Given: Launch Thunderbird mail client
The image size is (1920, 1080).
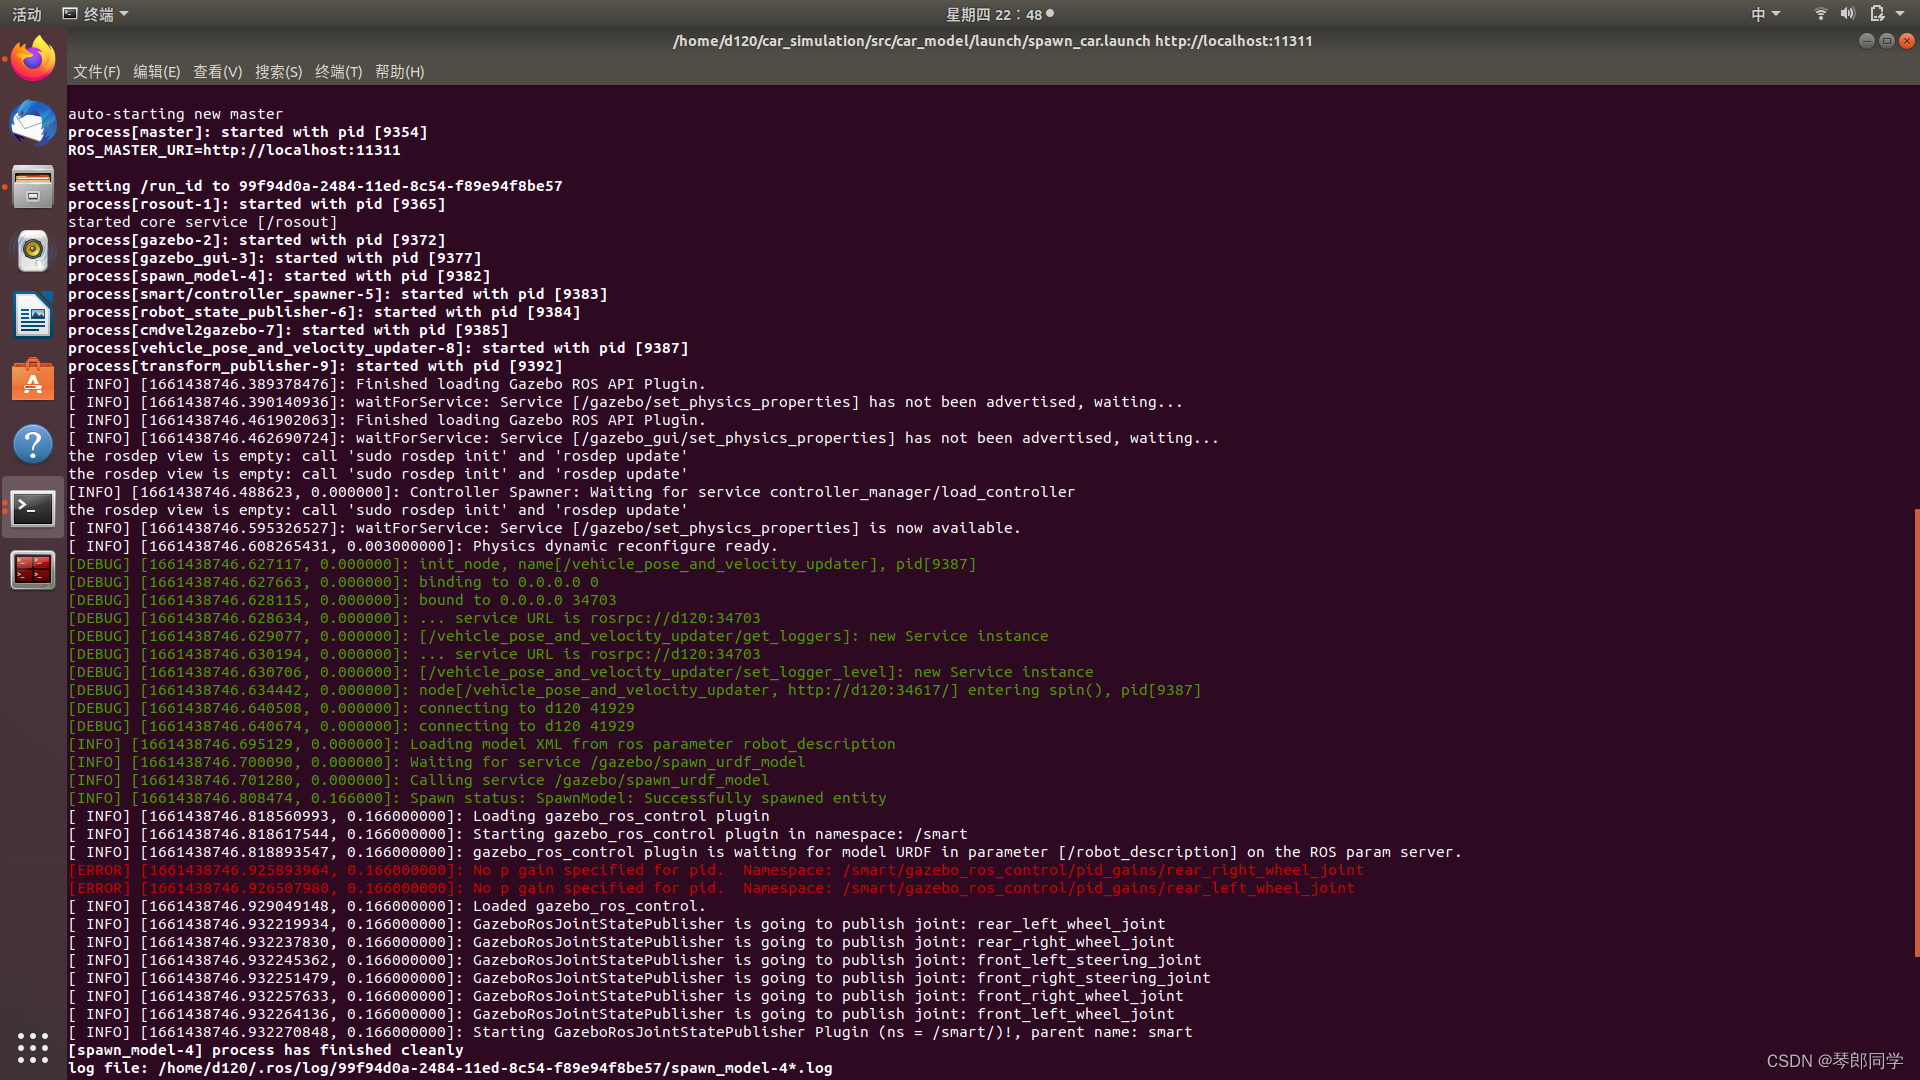Looking at the screenshot, I should 33,124.
